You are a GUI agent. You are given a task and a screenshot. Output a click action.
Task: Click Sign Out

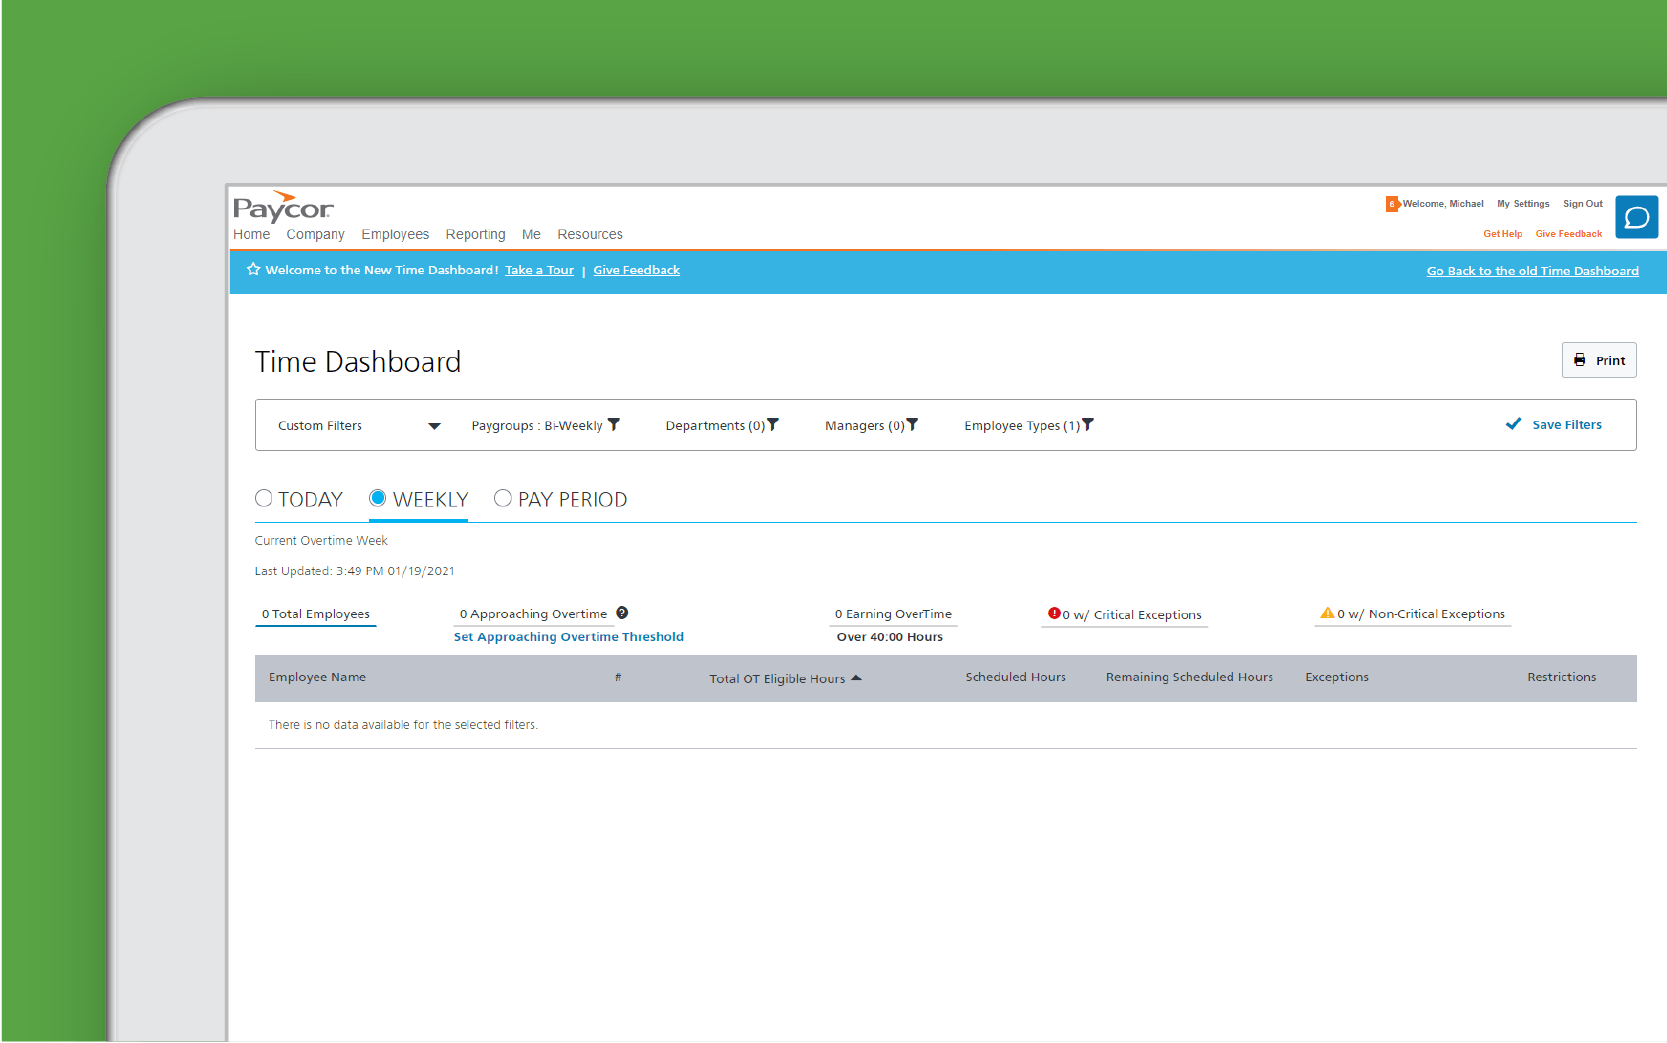[x=1583, y=204]
